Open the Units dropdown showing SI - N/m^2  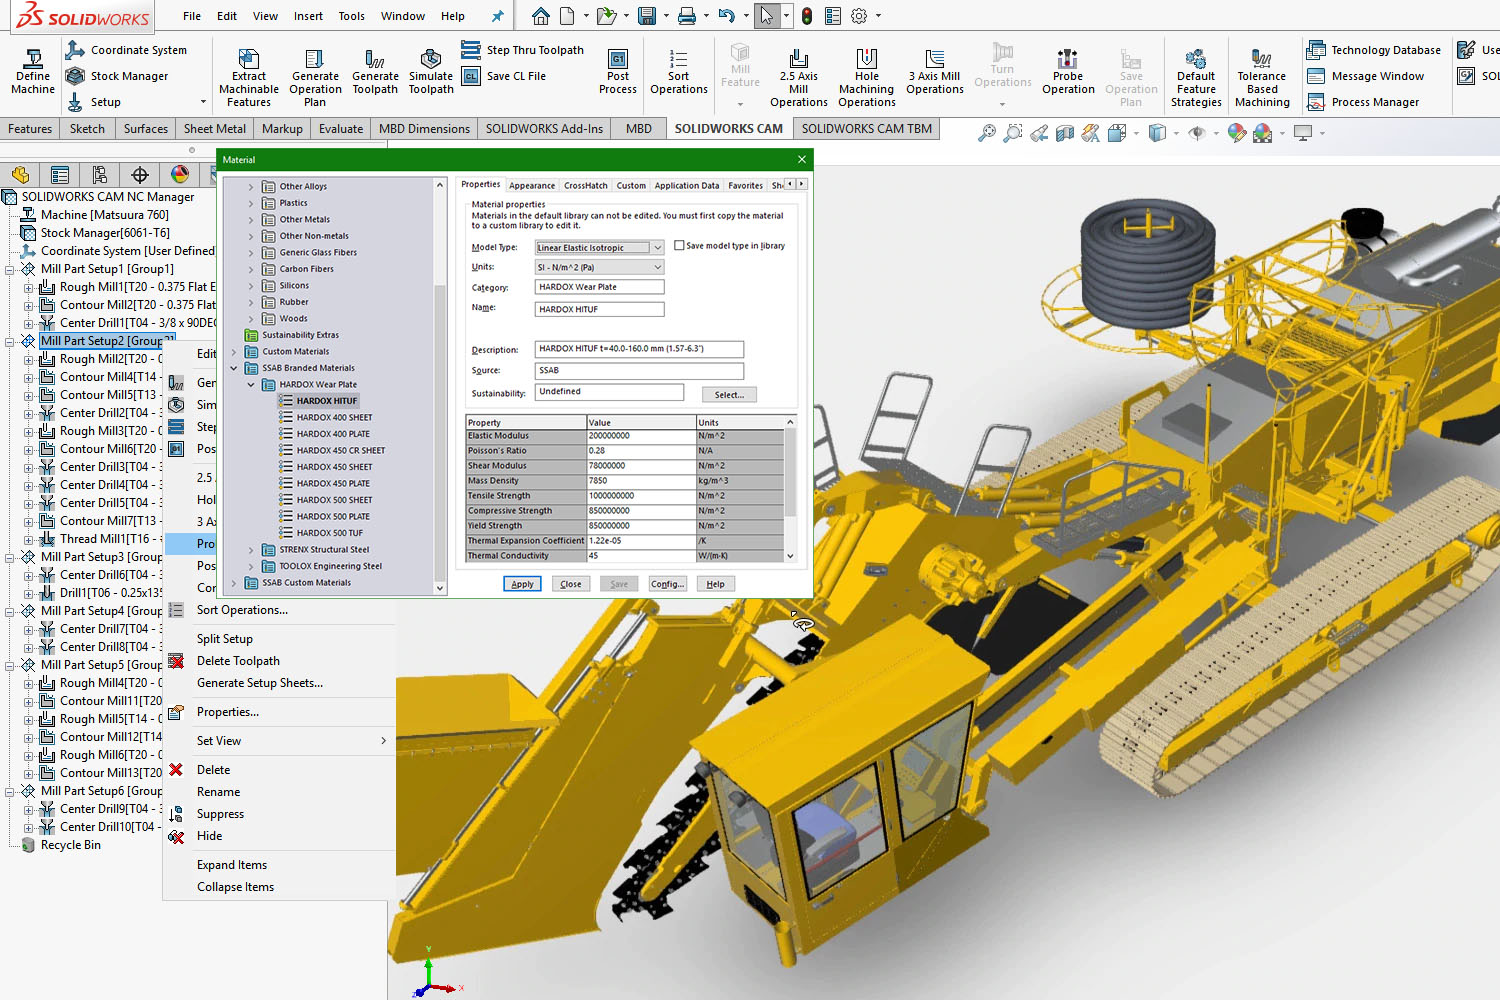point(656,266)
